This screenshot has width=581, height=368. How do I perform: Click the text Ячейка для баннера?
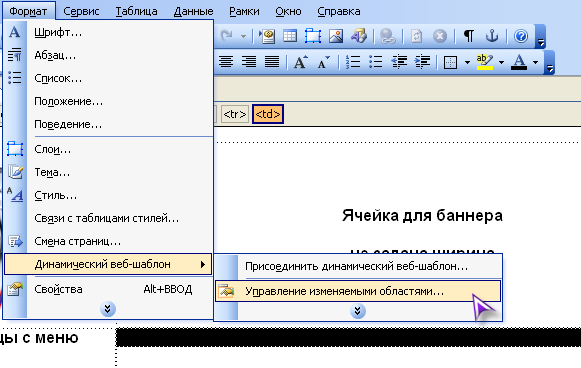point(422,215)
